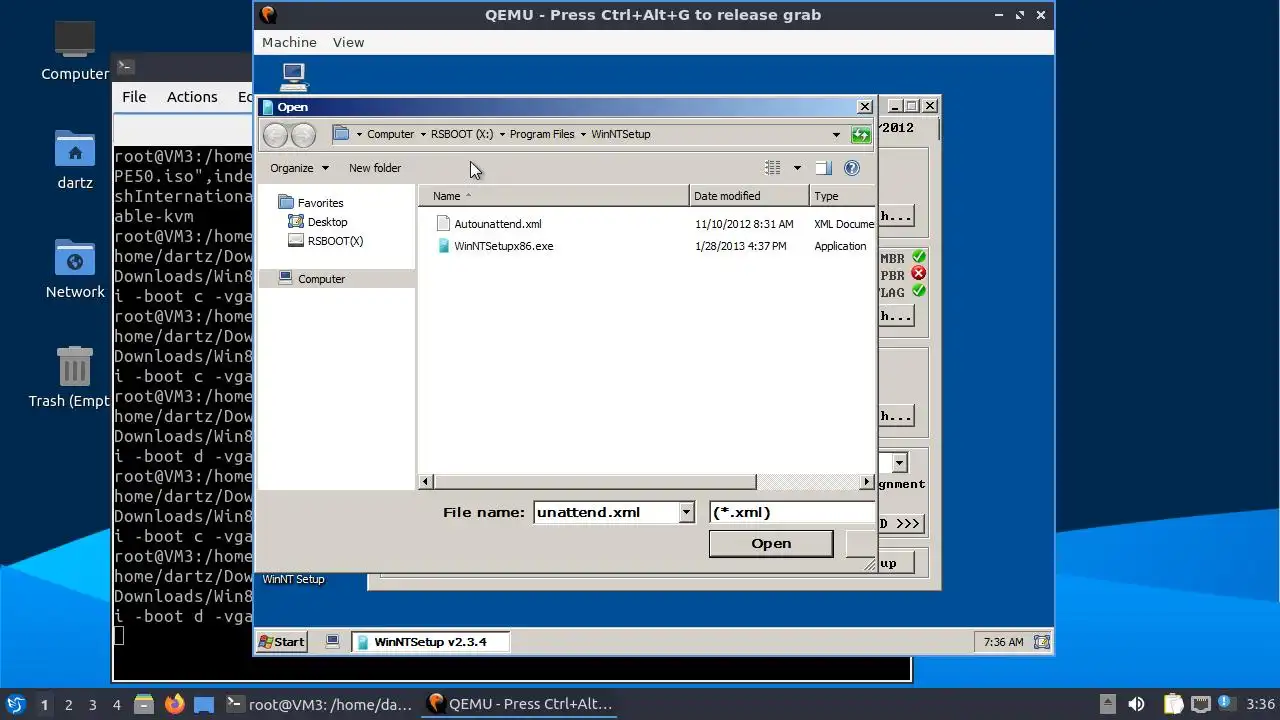This screenshot has width=1280, height=720.
Task: Sort by the Name column header
Action: (554, 196)
